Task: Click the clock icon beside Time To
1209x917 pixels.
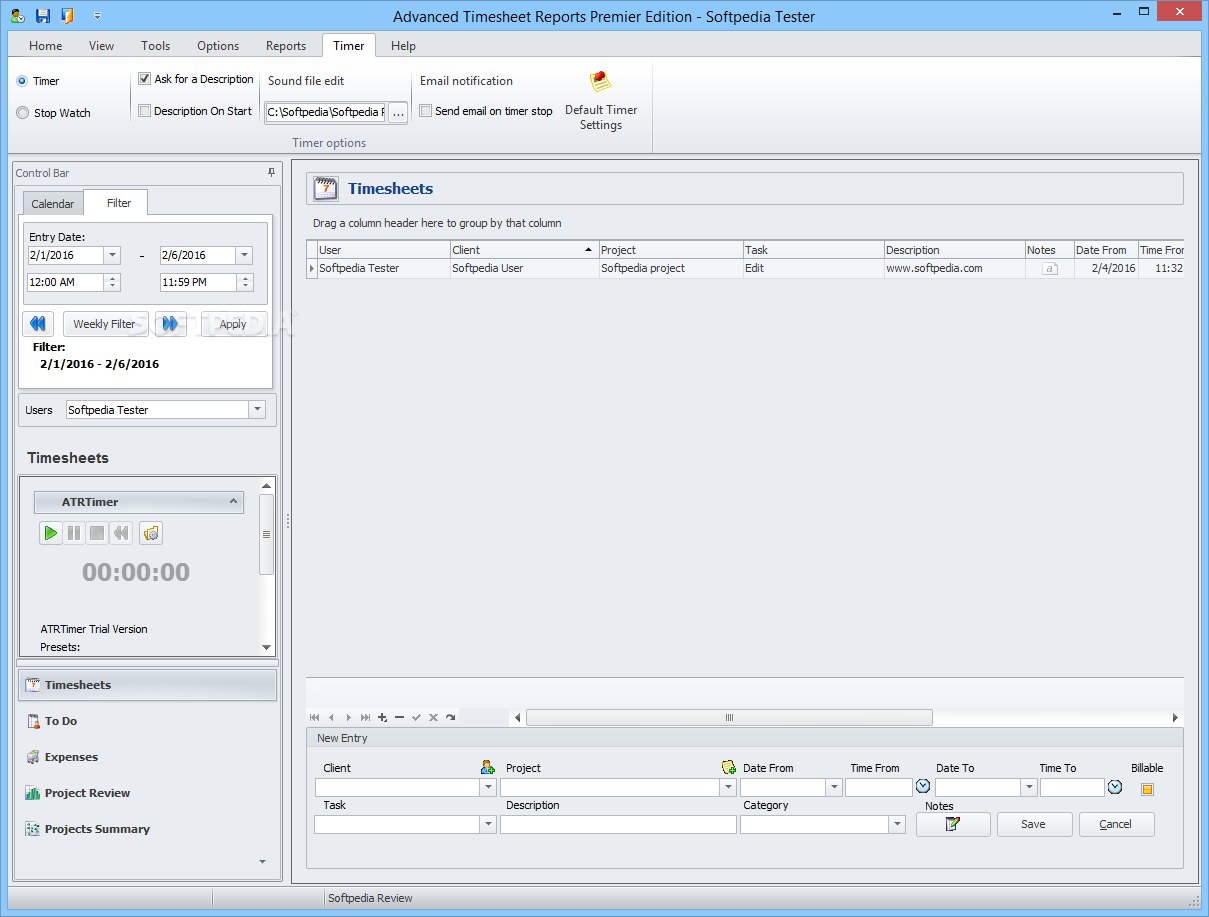Action: coord(1115,787)
